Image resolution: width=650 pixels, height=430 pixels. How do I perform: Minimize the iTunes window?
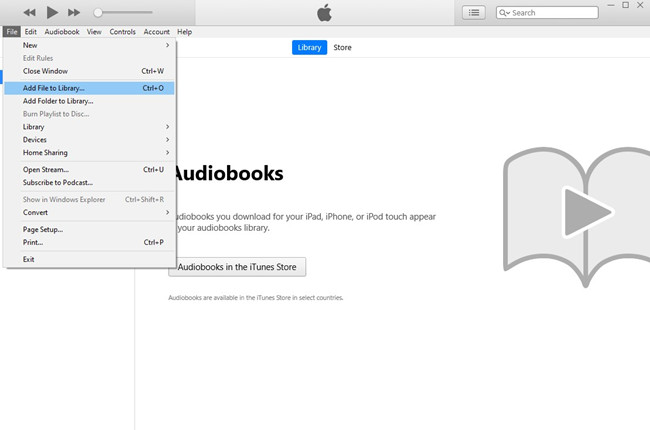pyautogui.click(x=611, y=5)
